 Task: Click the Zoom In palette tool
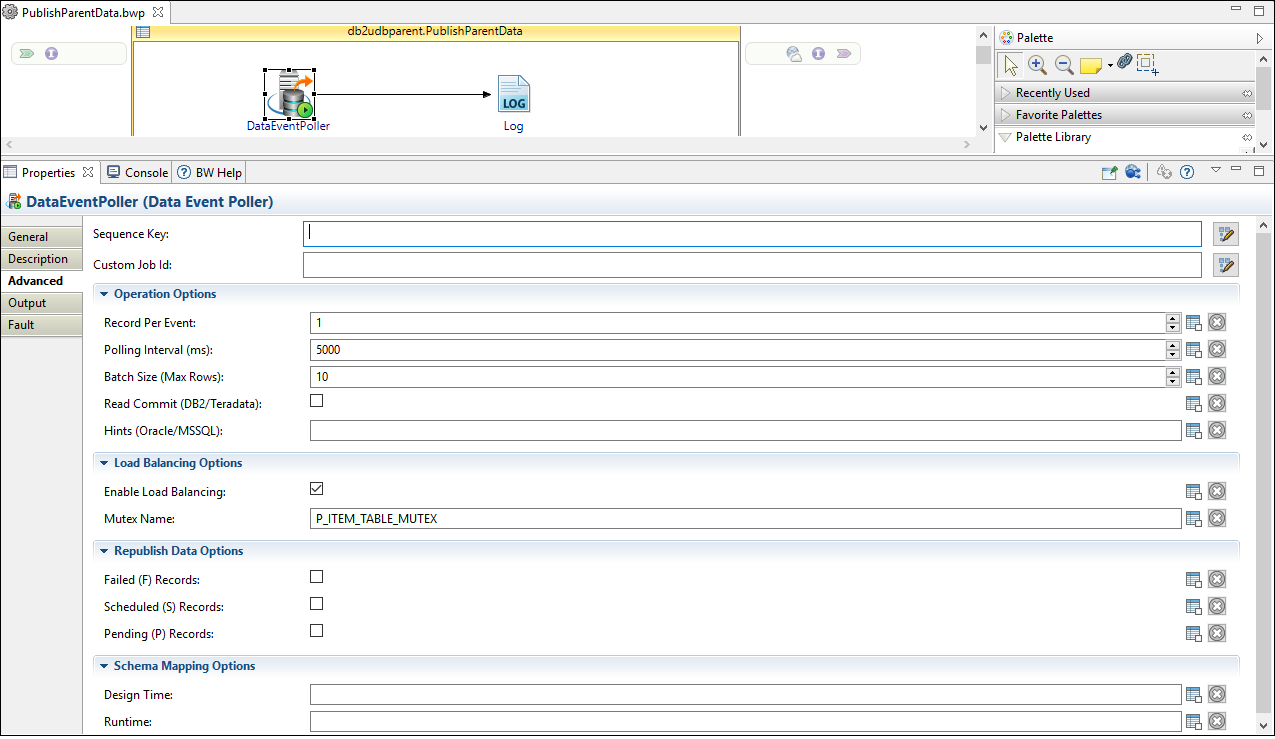[x=1037, y=65]
